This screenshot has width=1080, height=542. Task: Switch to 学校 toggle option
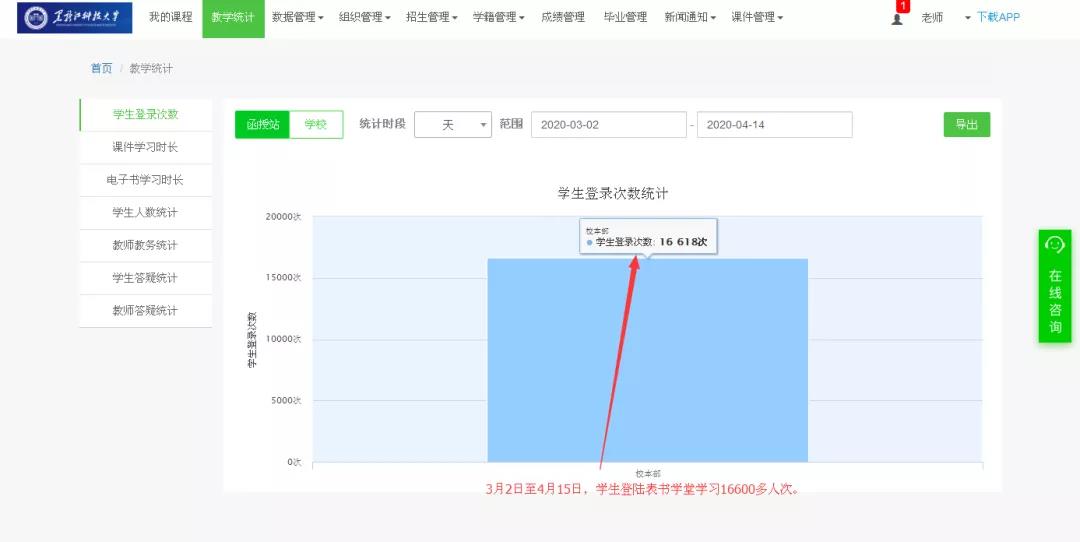tap(316, 124)
